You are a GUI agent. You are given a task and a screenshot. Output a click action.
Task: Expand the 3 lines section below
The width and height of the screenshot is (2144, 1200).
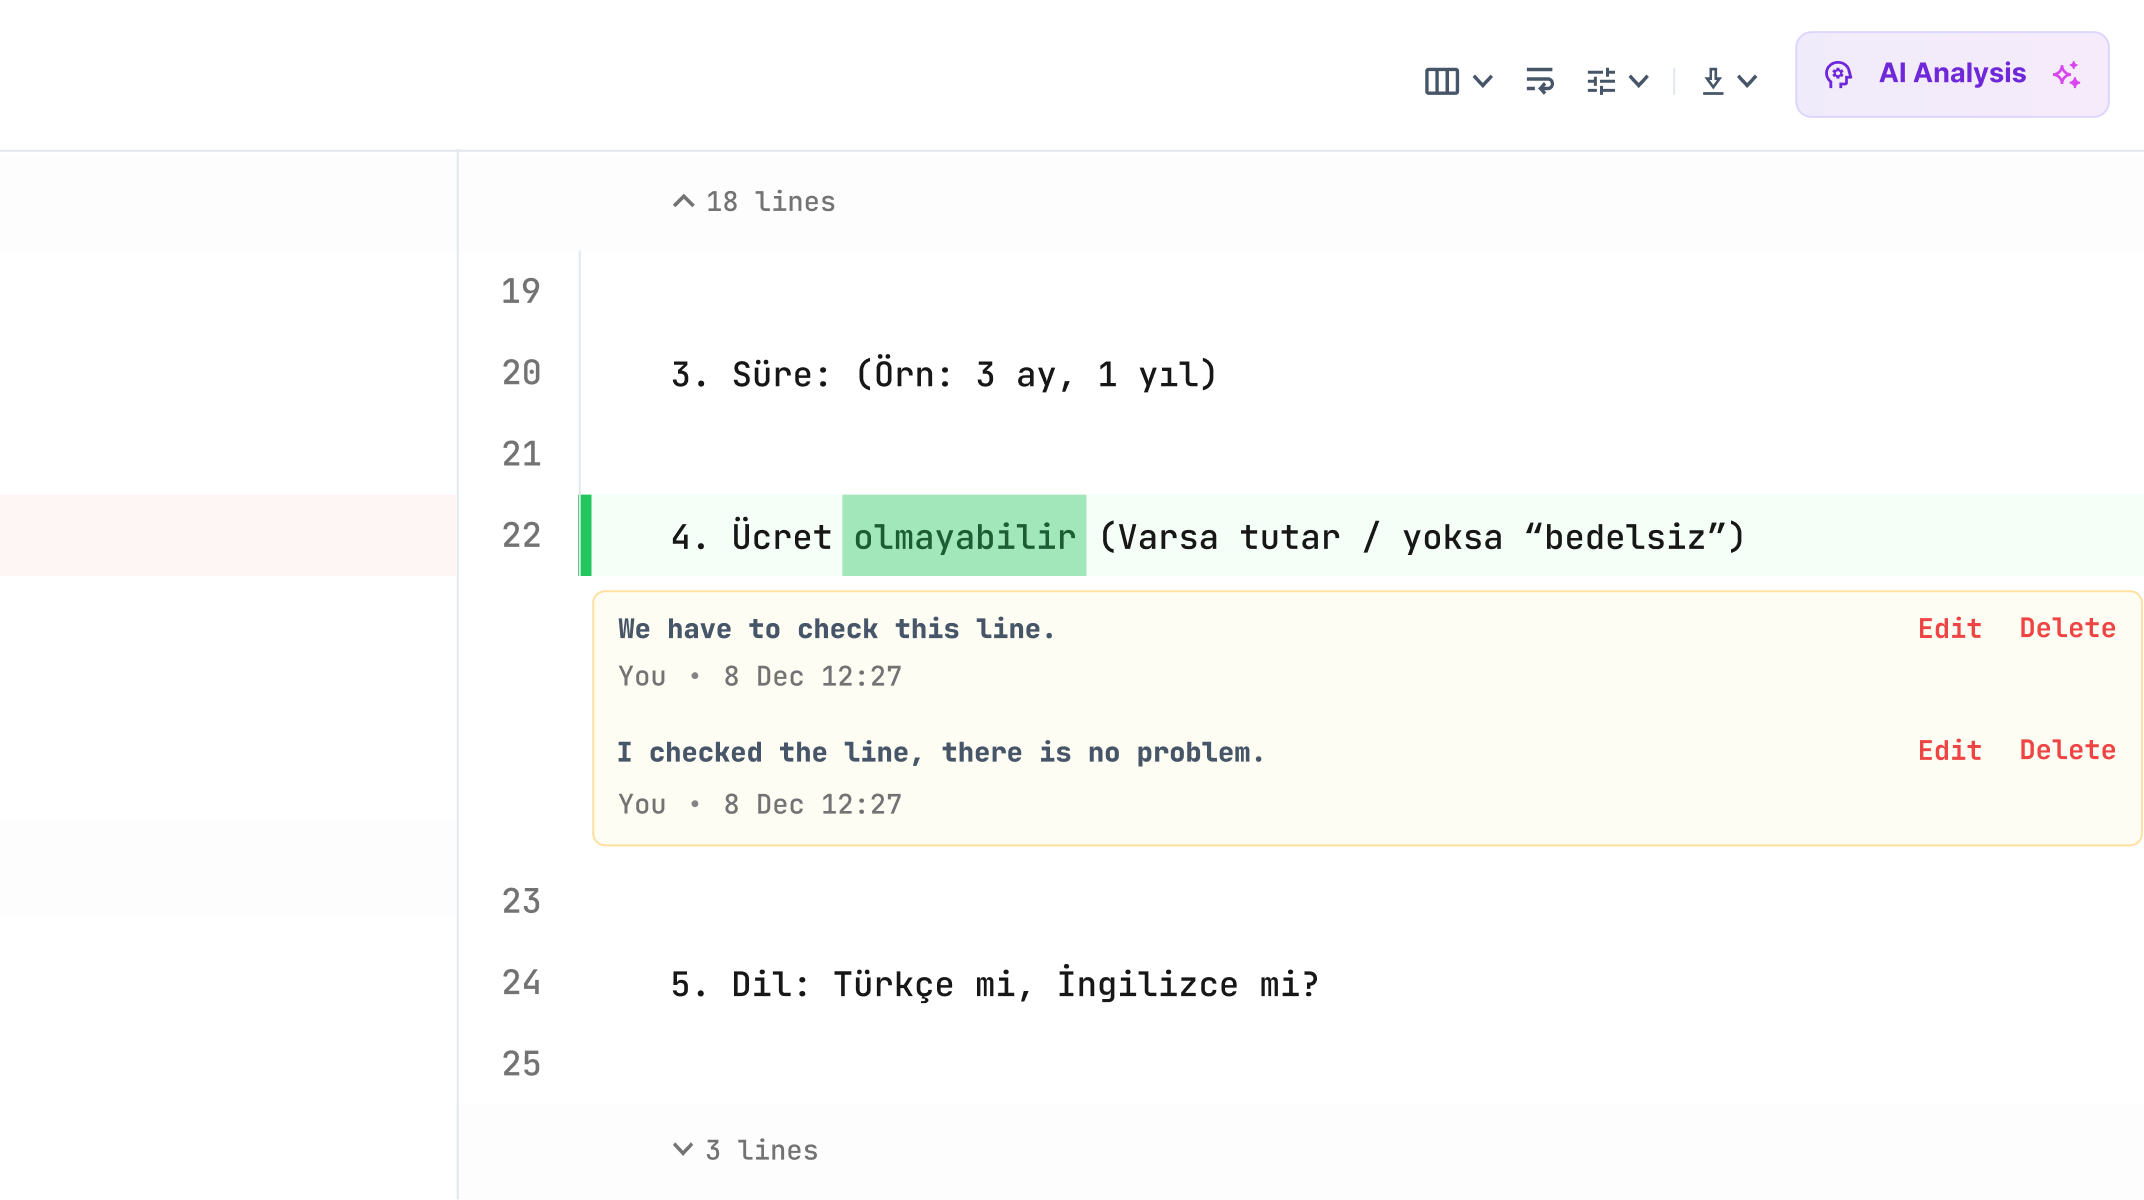(744, 1149)
